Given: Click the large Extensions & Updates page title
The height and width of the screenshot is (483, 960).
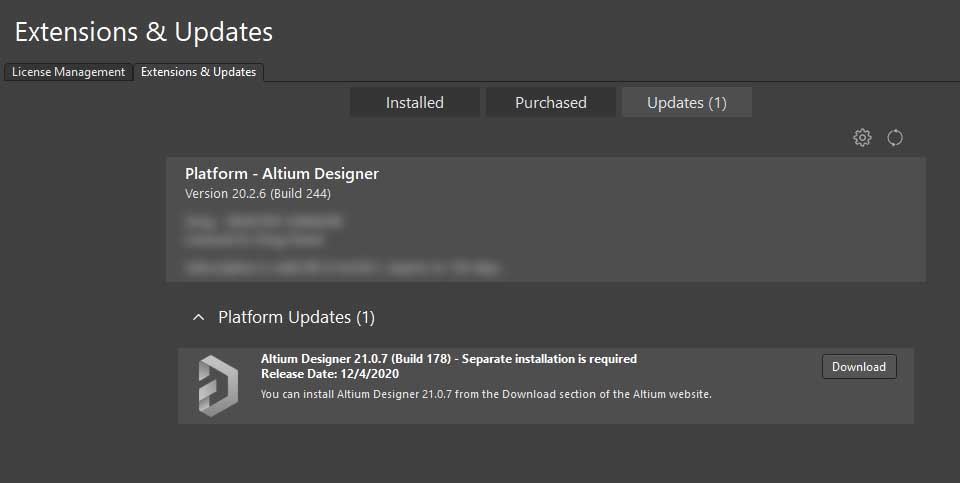Looking at the screenshot, I should pyautogui.click(x=144, y=32).
